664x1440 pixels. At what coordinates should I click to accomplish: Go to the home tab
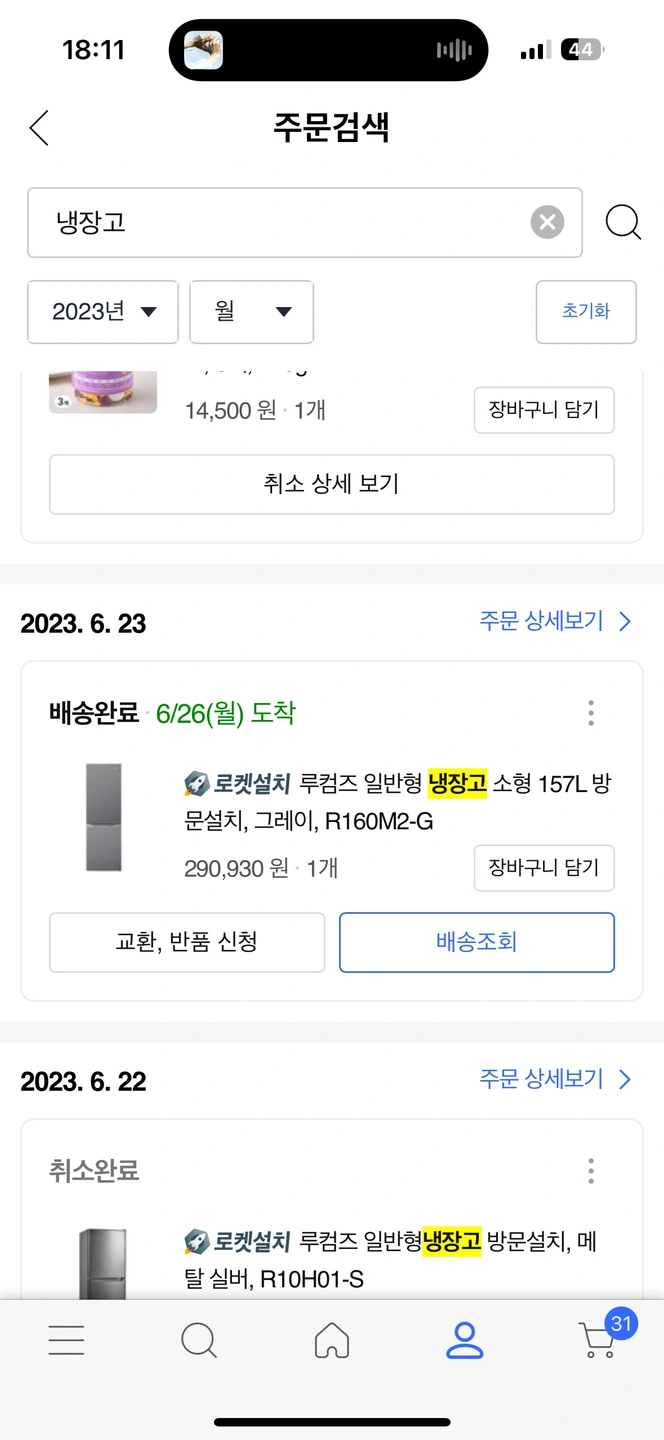[332, 1340]
